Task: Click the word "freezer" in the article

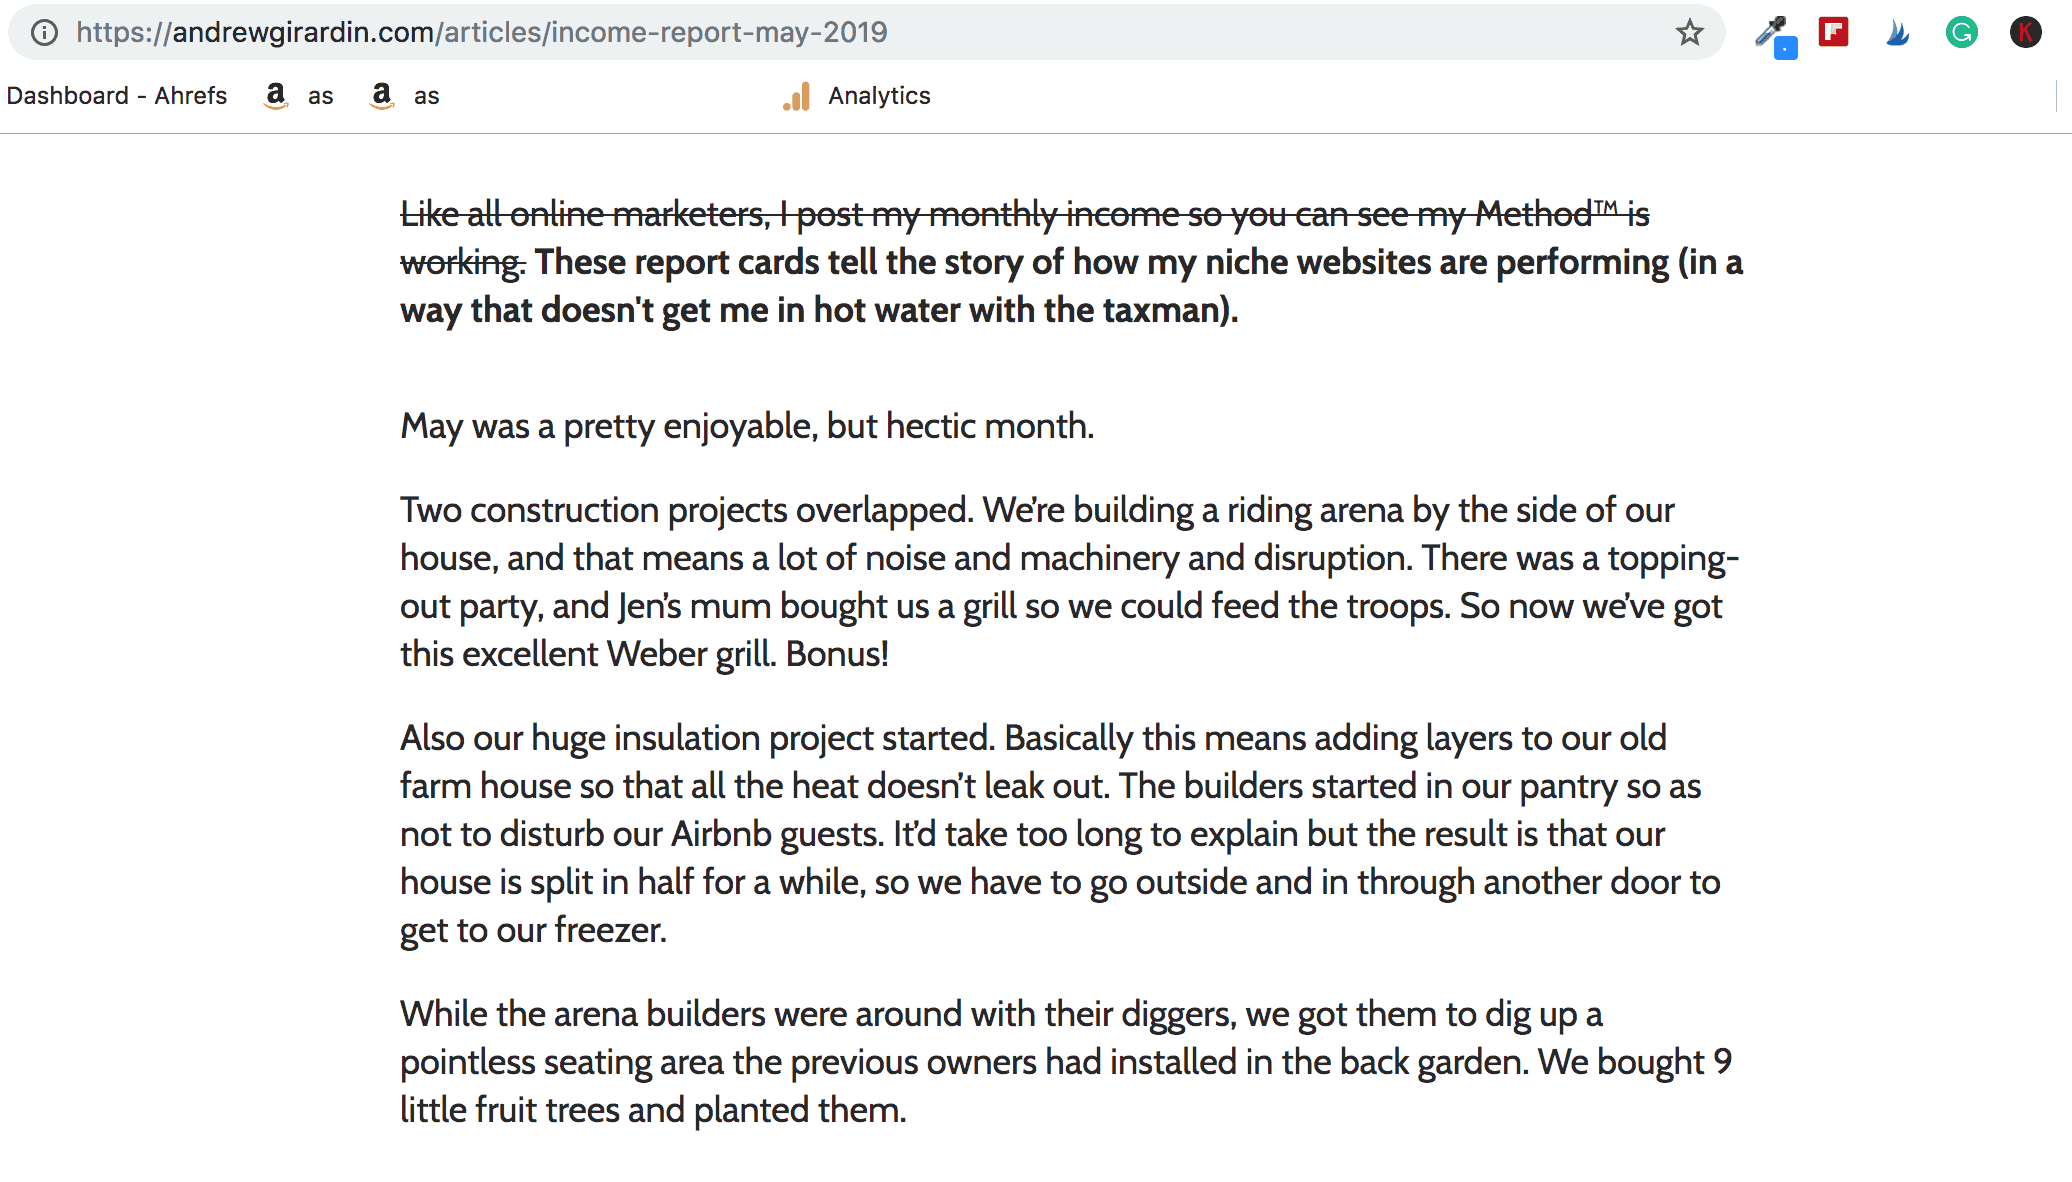Action: coord(608,930)
